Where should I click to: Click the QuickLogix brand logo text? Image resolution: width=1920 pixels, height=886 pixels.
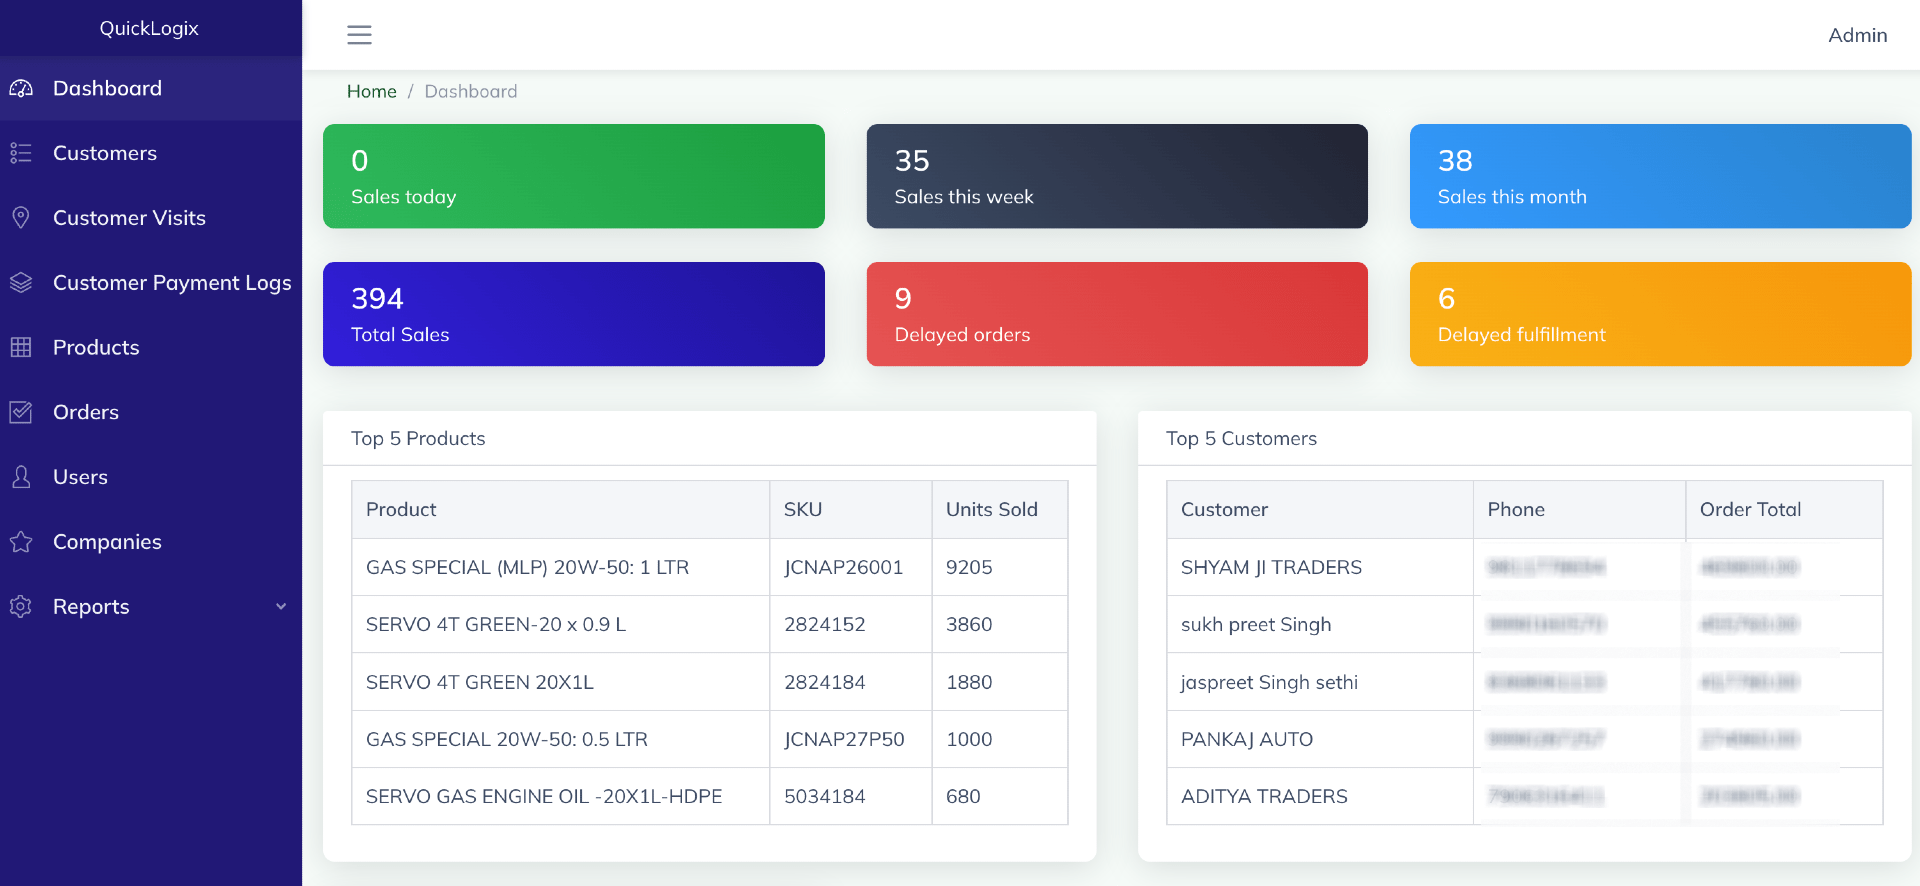coord(149,28)
